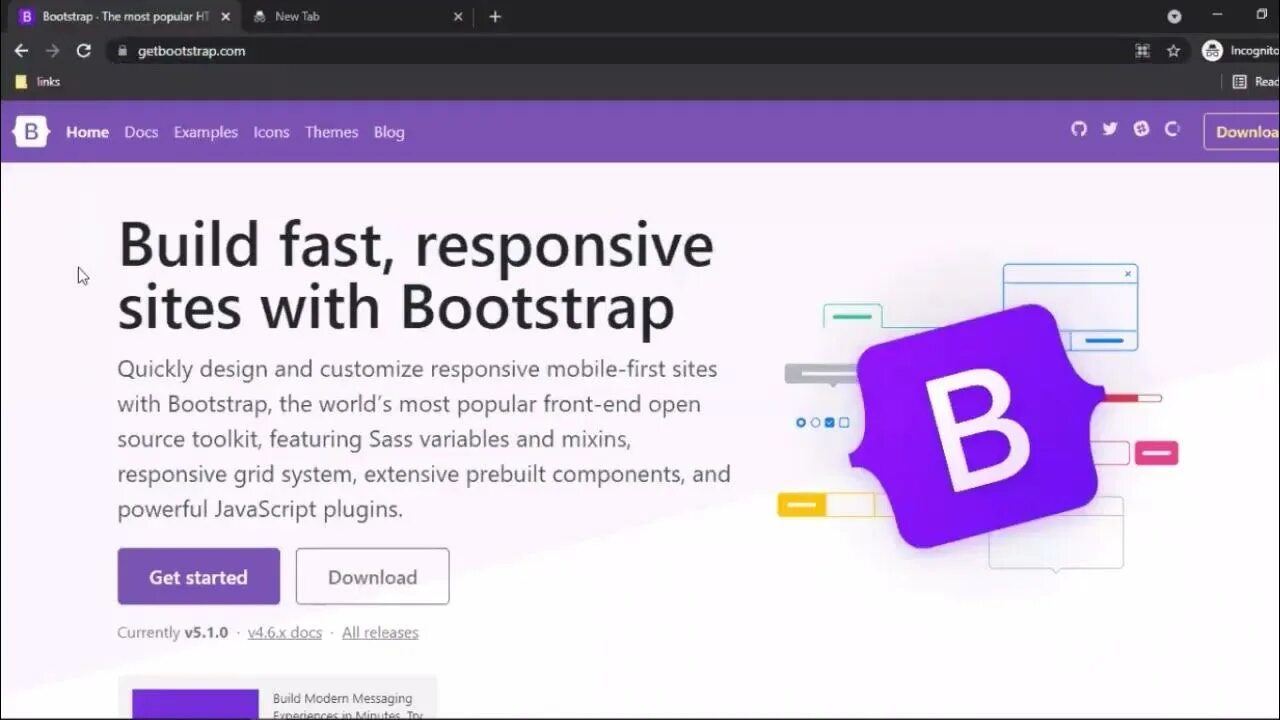Viewport: 1280px width, 720px height.
Task: Open the Open Collective icon link
Action: [1172, 129]
